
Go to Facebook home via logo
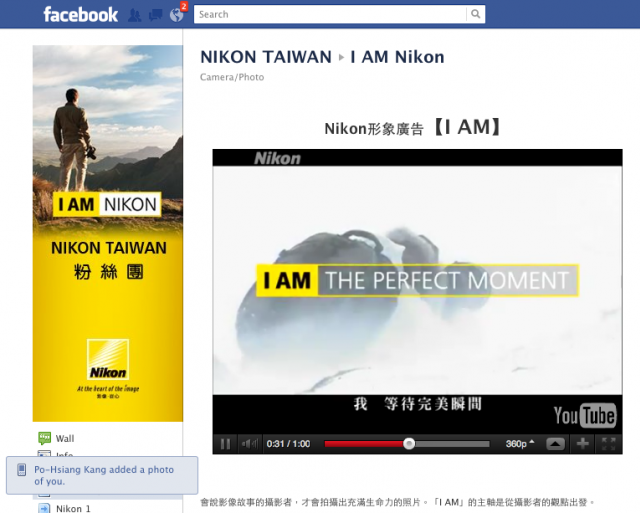click(81, 15)
